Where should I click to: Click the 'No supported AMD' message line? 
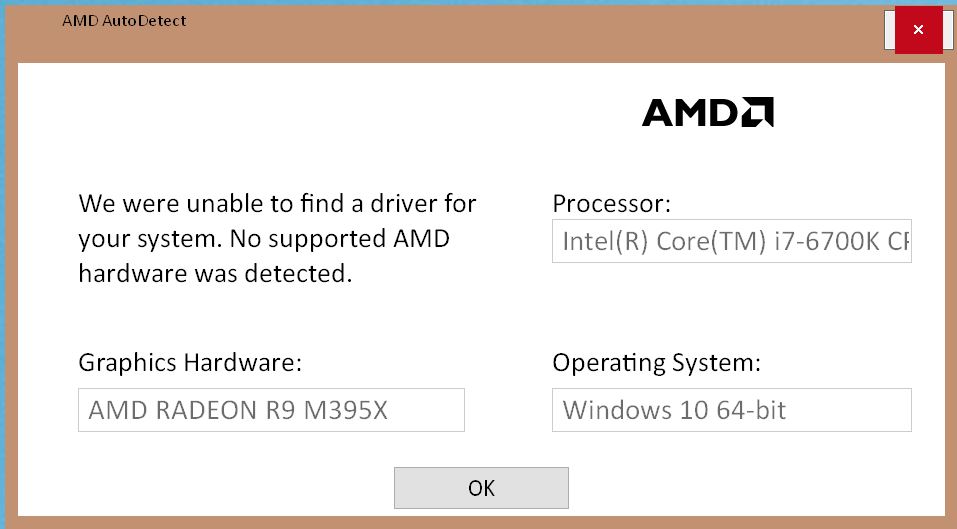(x=264, y=239)
